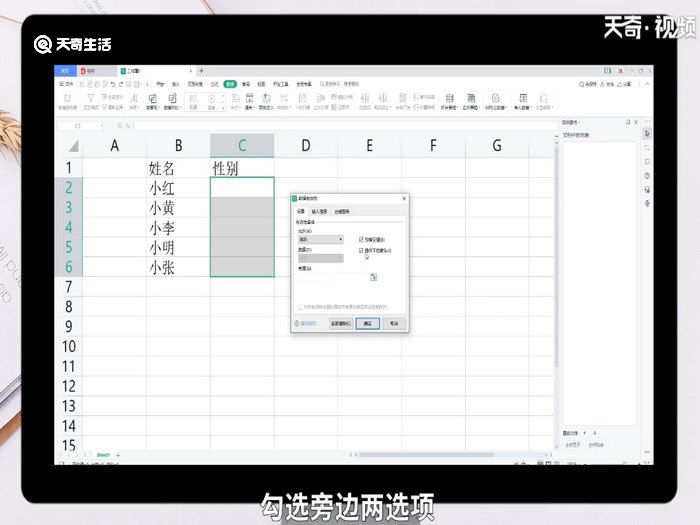700x525 pixels.
Task: Pin the right side task pane
Action: (628, 122)
